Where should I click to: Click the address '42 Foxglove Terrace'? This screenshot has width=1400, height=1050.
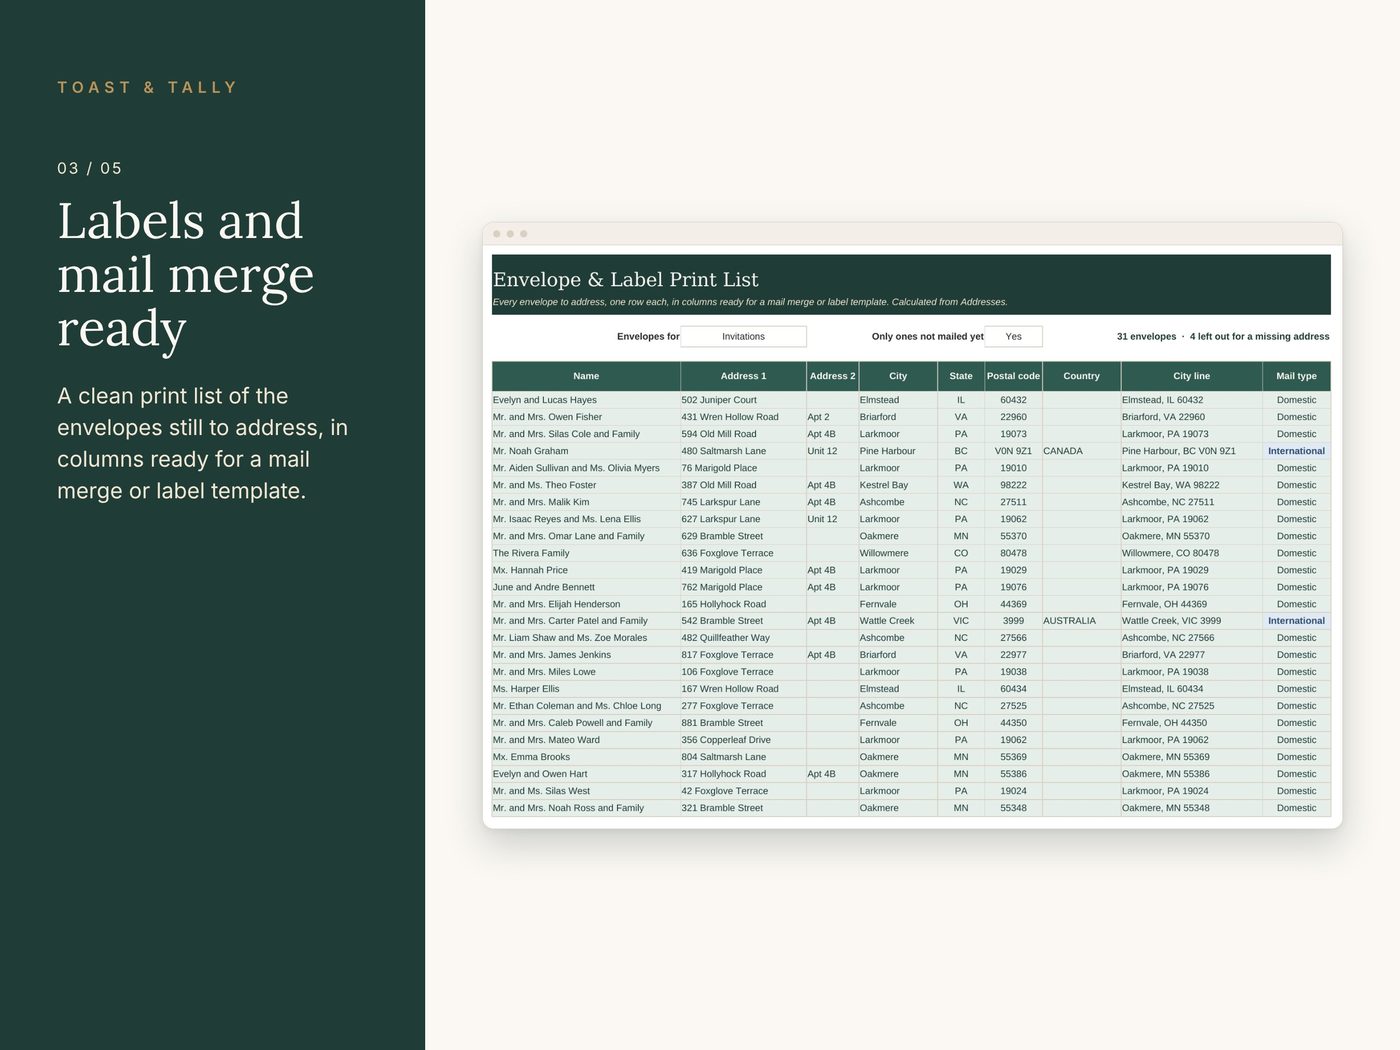725,791
